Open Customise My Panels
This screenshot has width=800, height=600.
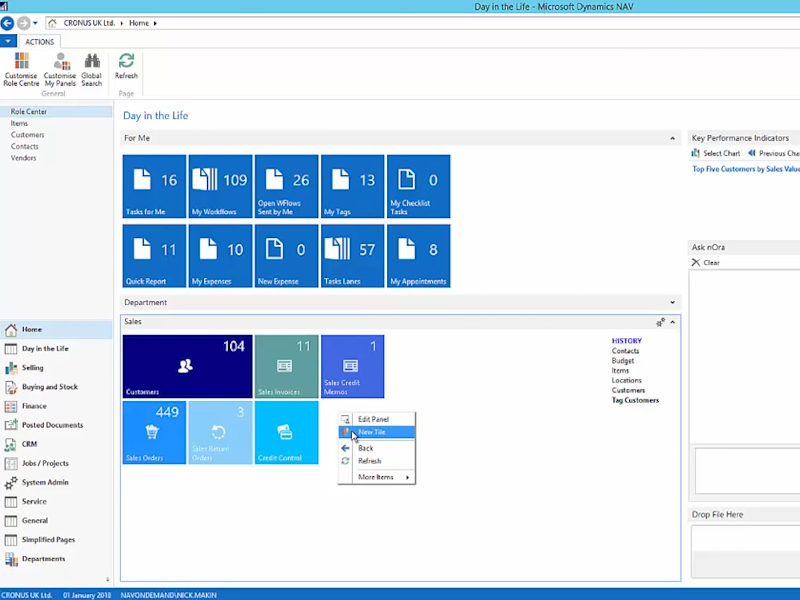point(60,69)
